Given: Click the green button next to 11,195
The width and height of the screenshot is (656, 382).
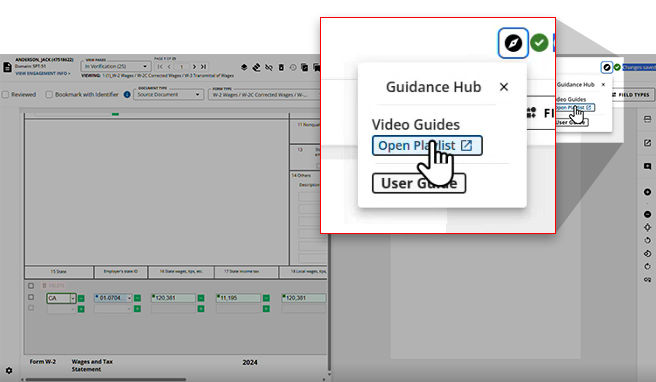Looking at the screenshot, I should click(x=266, y=298).
